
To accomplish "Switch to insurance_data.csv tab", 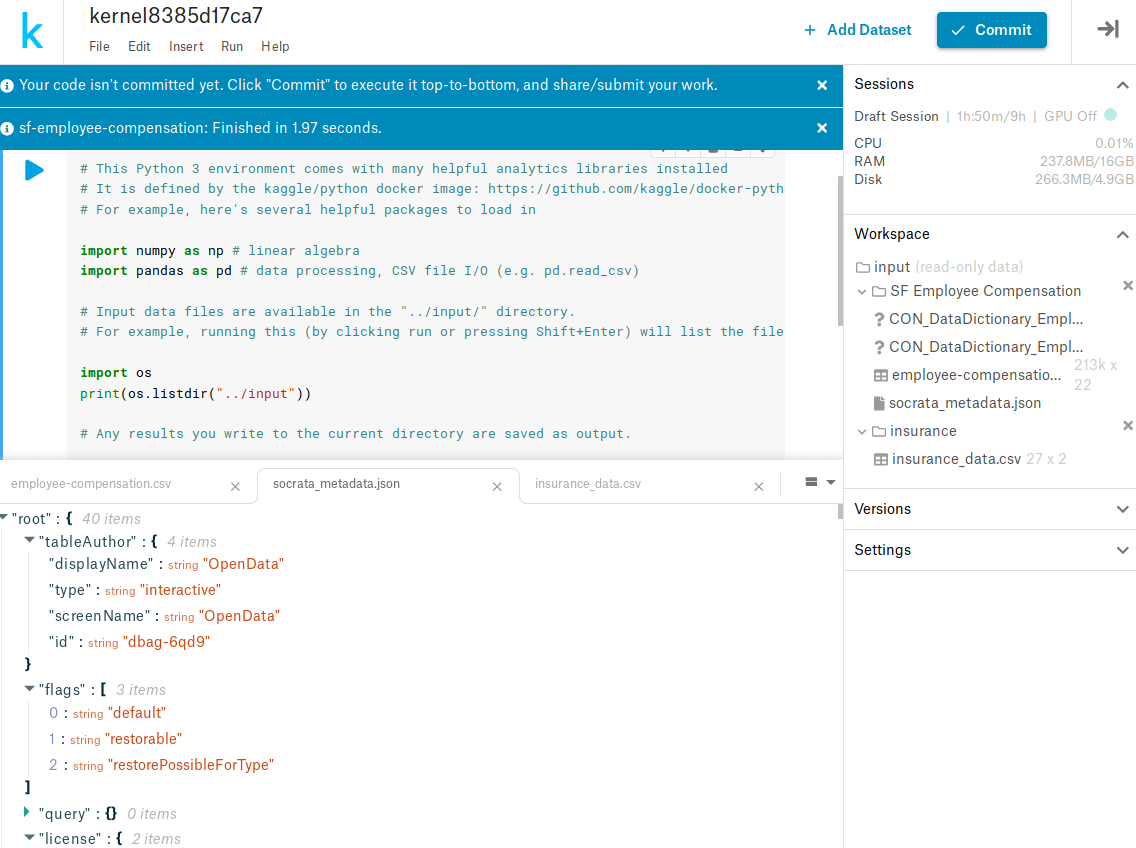I will 588,484.
